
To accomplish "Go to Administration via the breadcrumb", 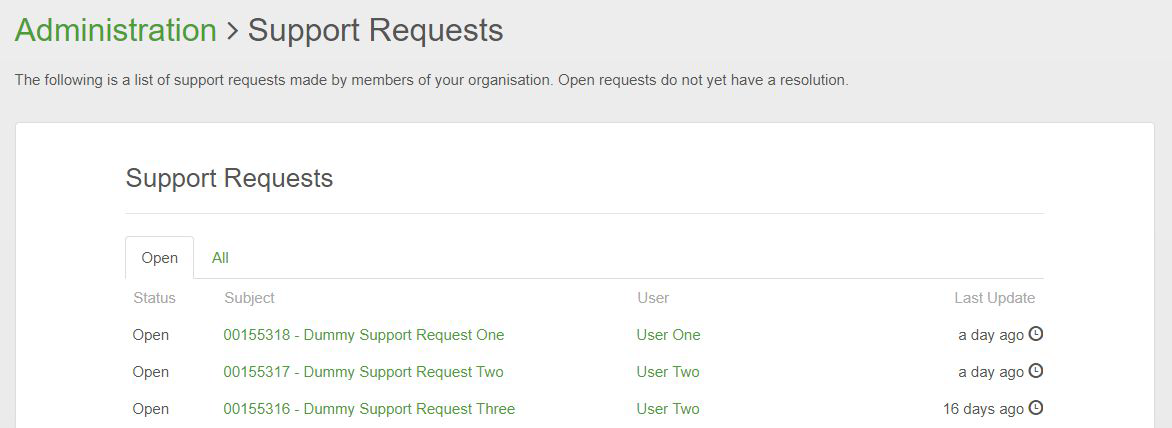I will coord(116,31).
